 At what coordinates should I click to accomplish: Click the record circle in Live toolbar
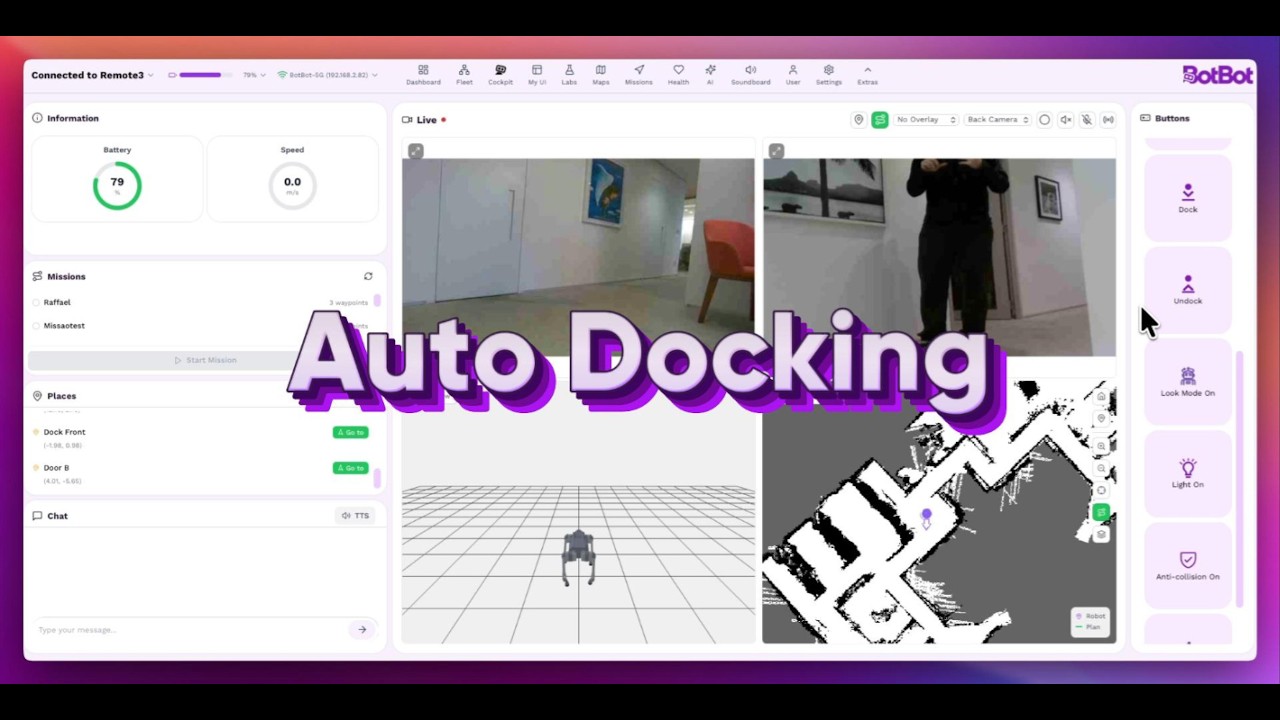click(x=1044, y=120)
